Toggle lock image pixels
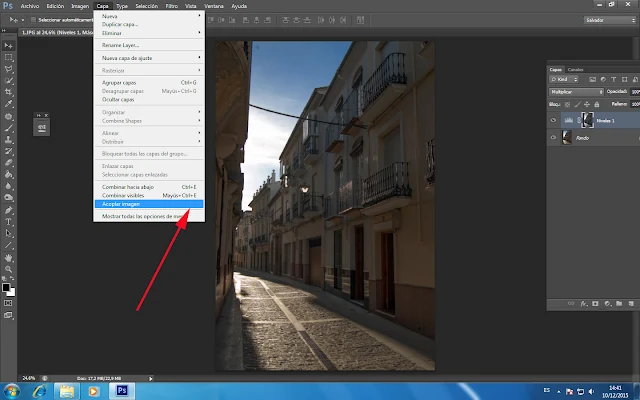640x400 pixels. (577, 104)
